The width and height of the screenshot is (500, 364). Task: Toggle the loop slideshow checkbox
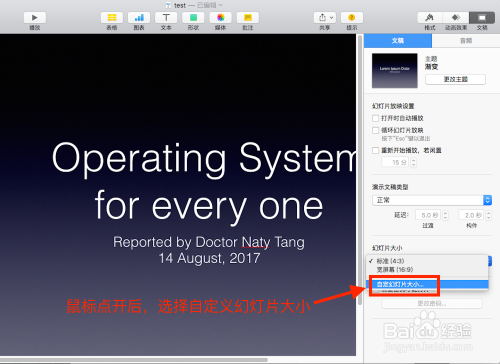(x=376, y=130)
